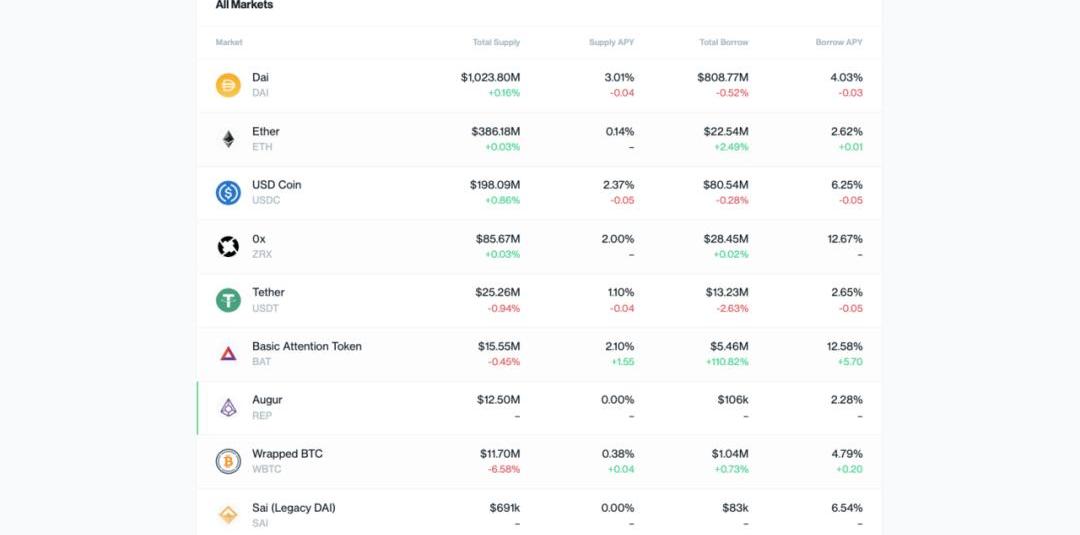The width and height of the screenshot is (1080, 535).
Task: Open the Wrapped BTC market name
Action: coord(287,454)
